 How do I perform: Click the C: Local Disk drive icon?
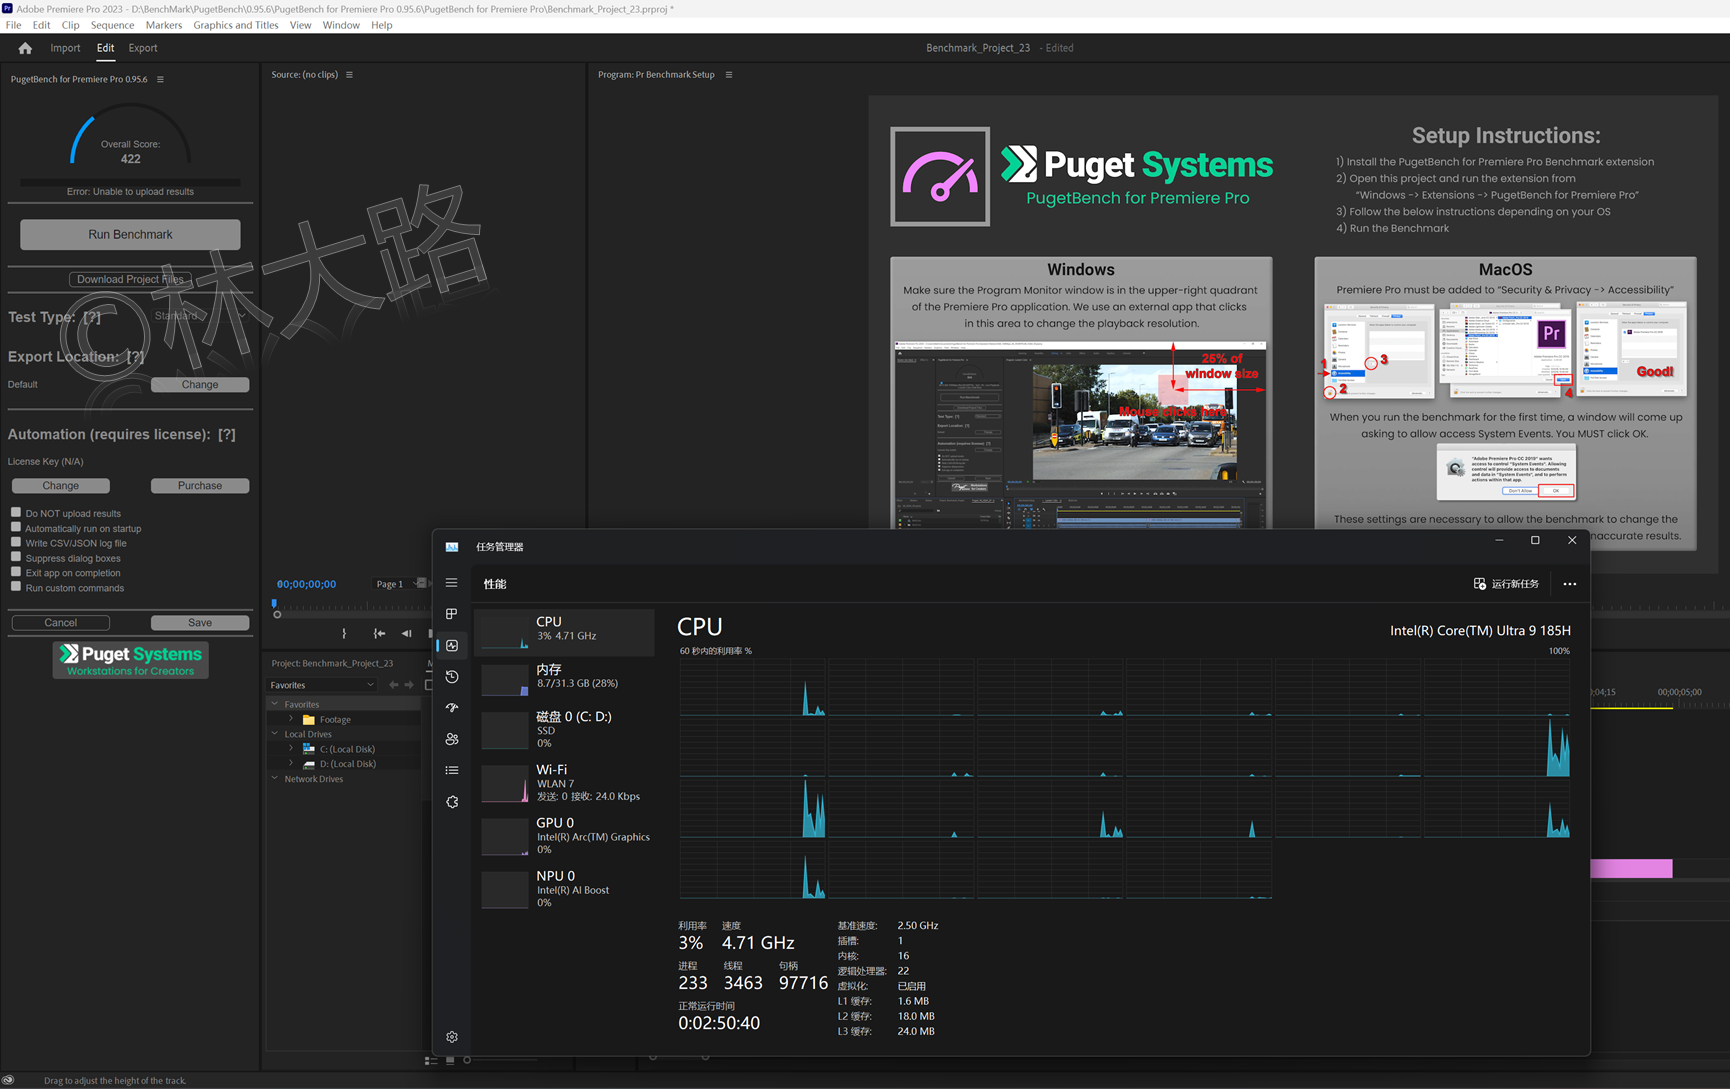pyautogui.click(x=309, y=749)
